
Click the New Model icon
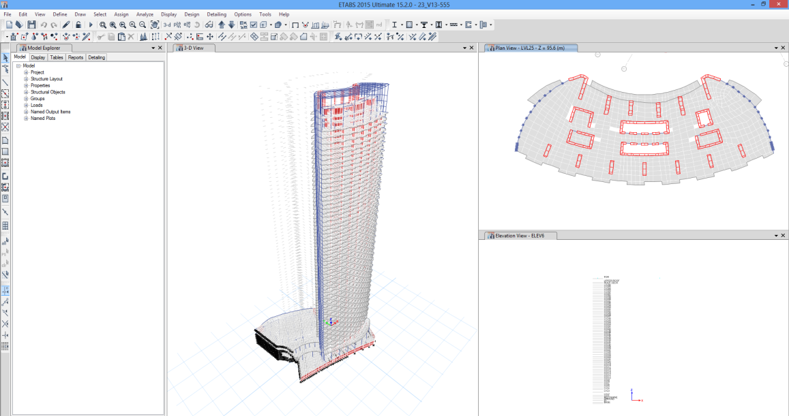(9, 25)
